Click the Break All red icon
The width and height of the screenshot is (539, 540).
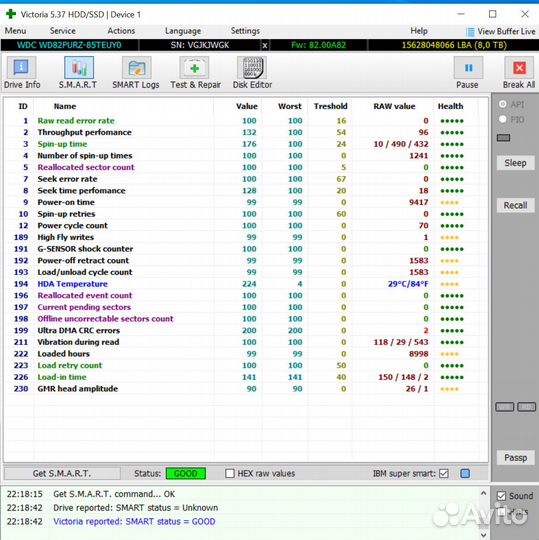click(519, 68)
